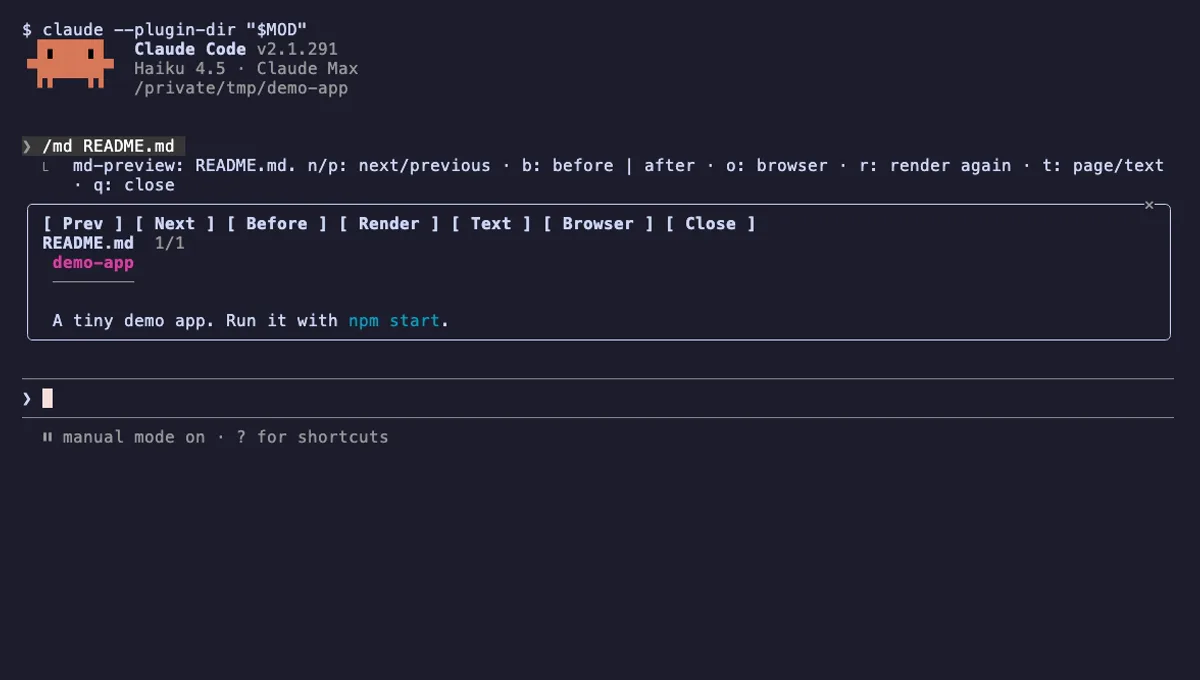The width and height of the screenshot is (1200, 680).
Task: Click 'o: browser' shortcut hint
Action: (x=777, y=166)
